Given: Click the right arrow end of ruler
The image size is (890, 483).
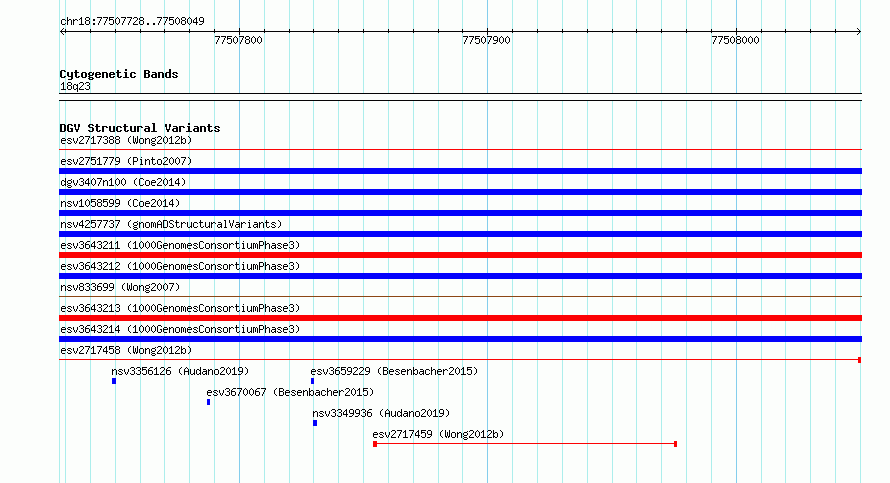Looking at the screenshot, I should coord(858,32).
